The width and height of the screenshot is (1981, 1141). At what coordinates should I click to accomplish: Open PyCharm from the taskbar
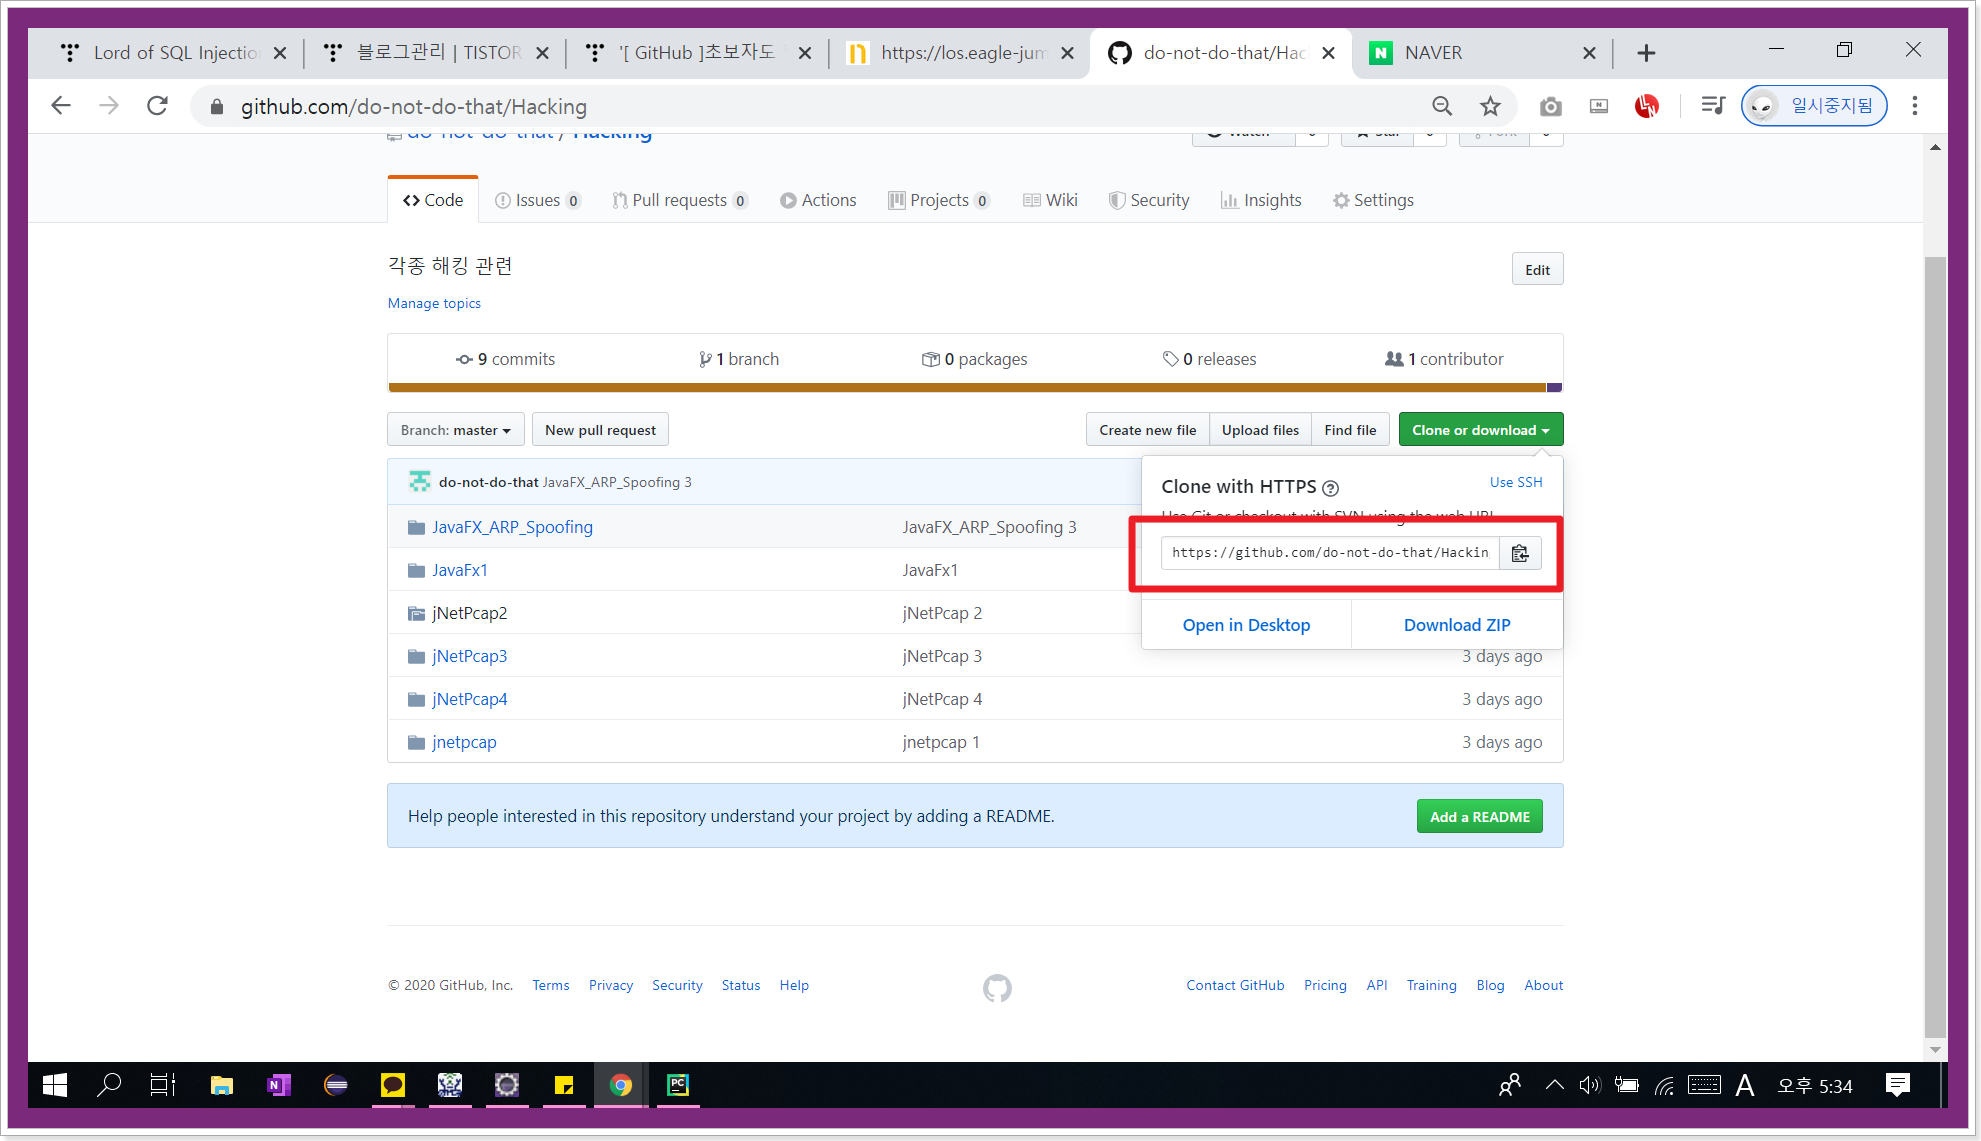pos(678,1085)
